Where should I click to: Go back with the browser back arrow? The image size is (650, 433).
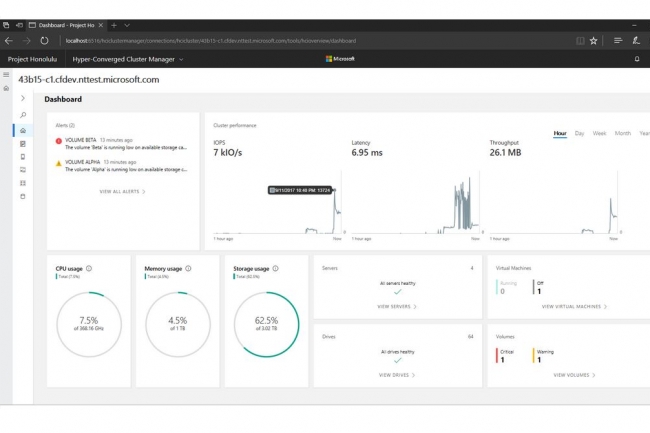[x=9, y=41]
